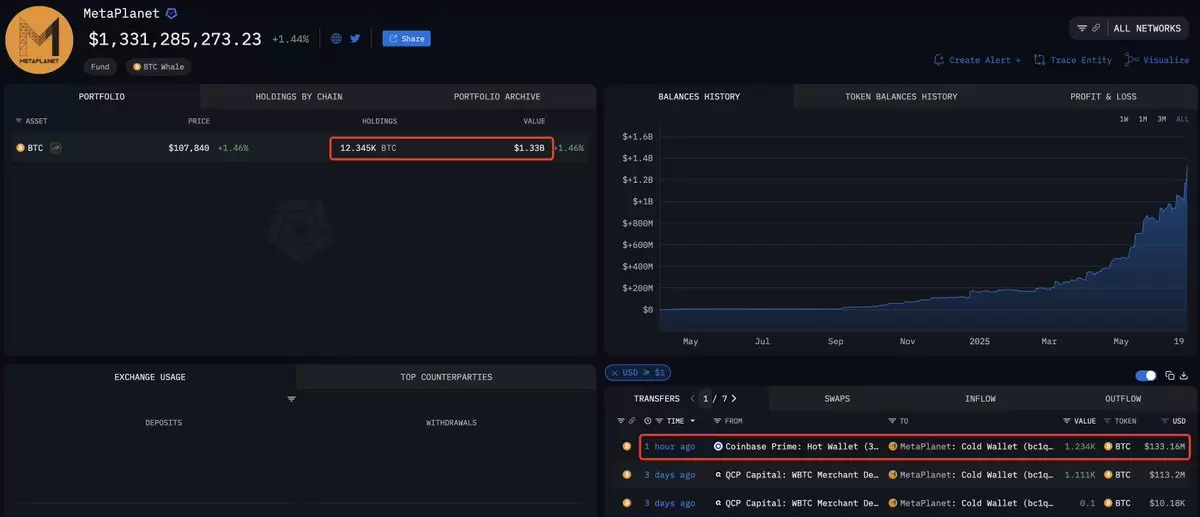1200x517 pixels.
Task: Switch to the Portfolio tab
Action: [102, 97]
